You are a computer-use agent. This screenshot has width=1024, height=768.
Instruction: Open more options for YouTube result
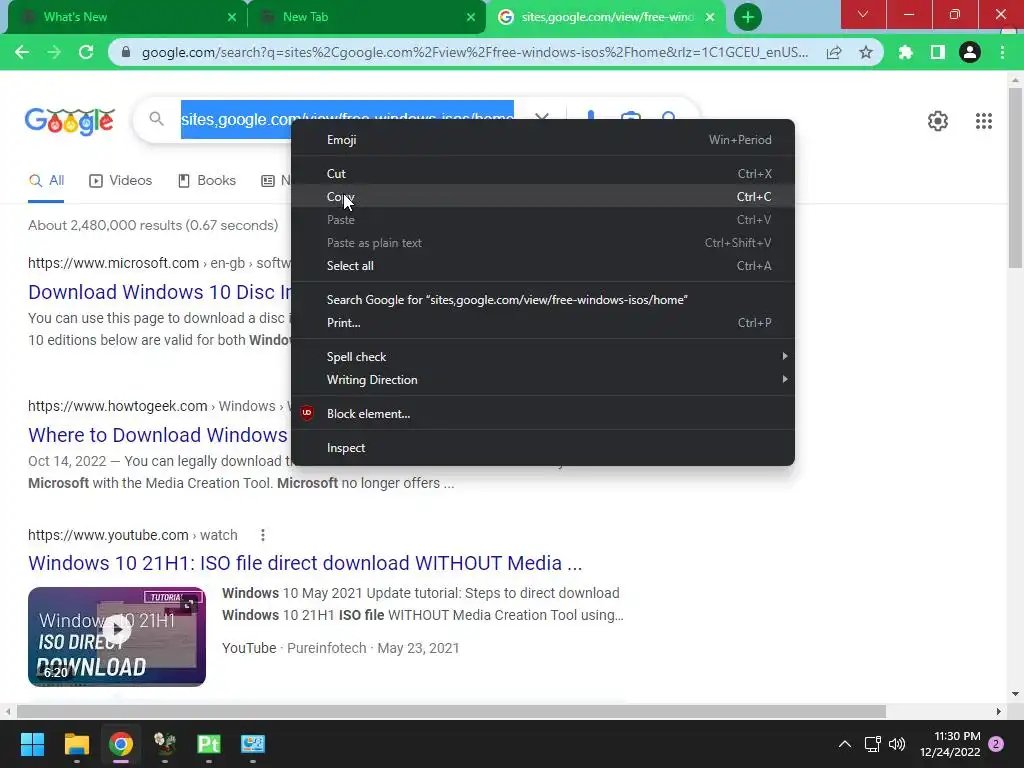click(263, 536)
